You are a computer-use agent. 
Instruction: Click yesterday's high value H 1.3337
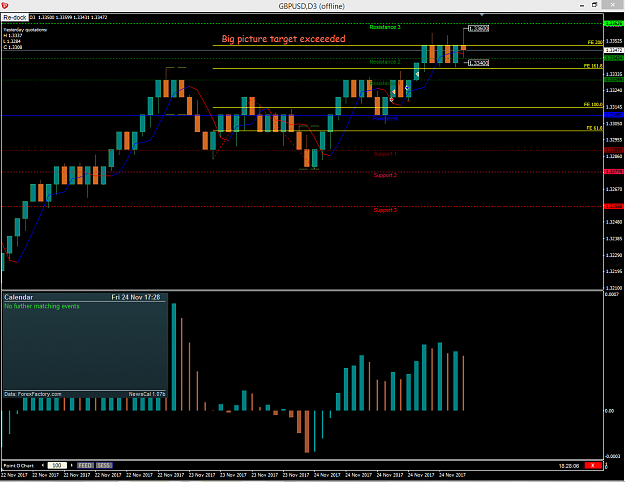13,35
